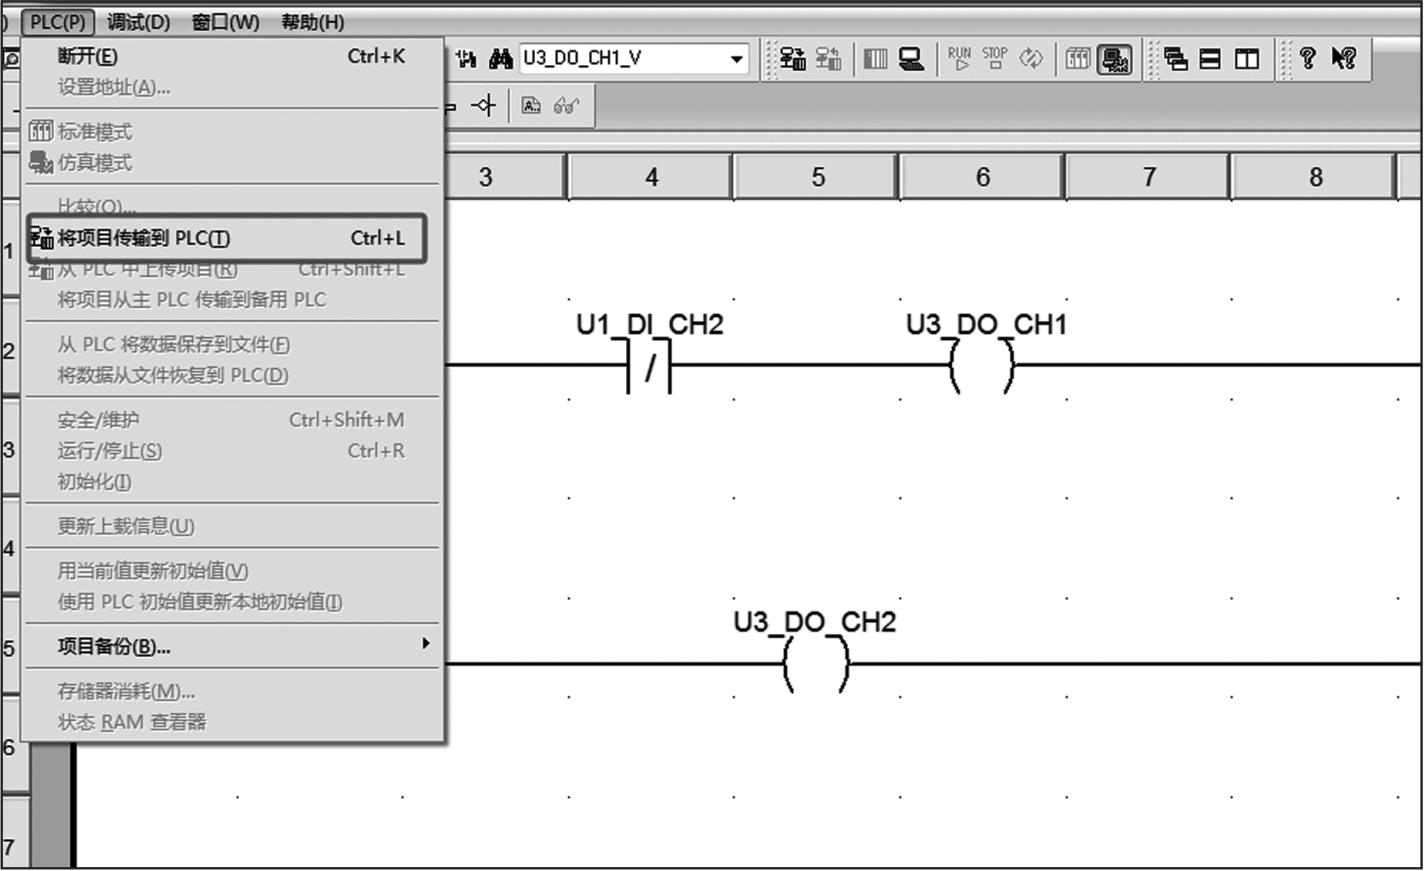Select 存储器消耗(M)... menu entry
1424x871 pixels.
(232, 691)
